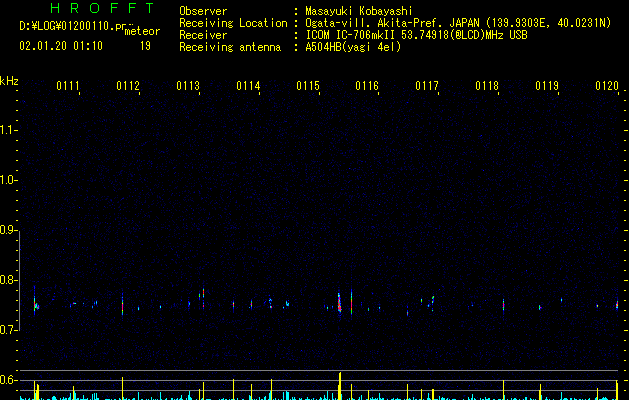Click the 0118 time marker

click(487, 86)
